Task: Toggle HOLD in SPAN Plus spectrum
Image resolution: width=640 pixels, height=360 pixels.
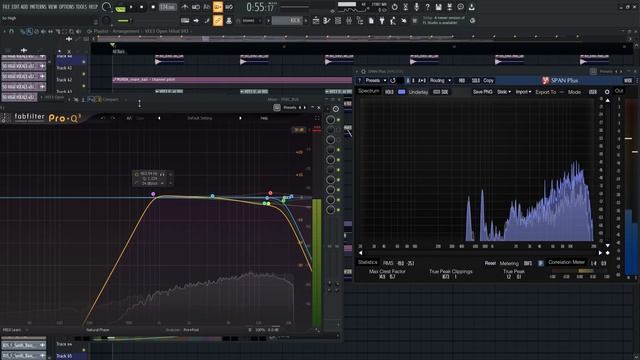Action: tap(389, 92)
